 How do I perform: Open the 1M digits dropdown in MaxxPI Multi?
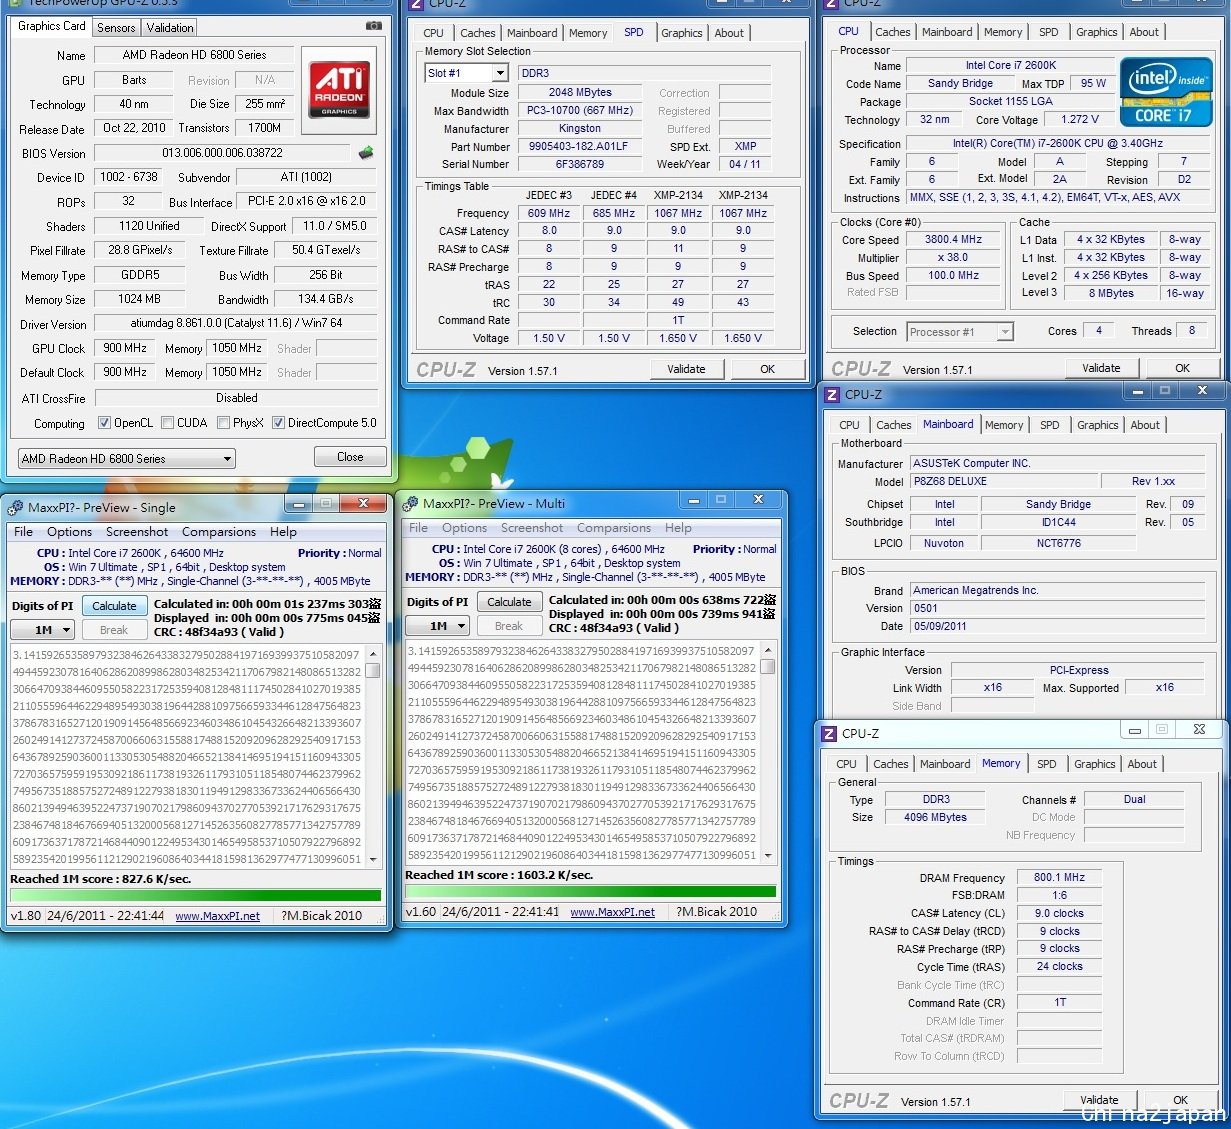pyautogui.click(x=438, y=626)
